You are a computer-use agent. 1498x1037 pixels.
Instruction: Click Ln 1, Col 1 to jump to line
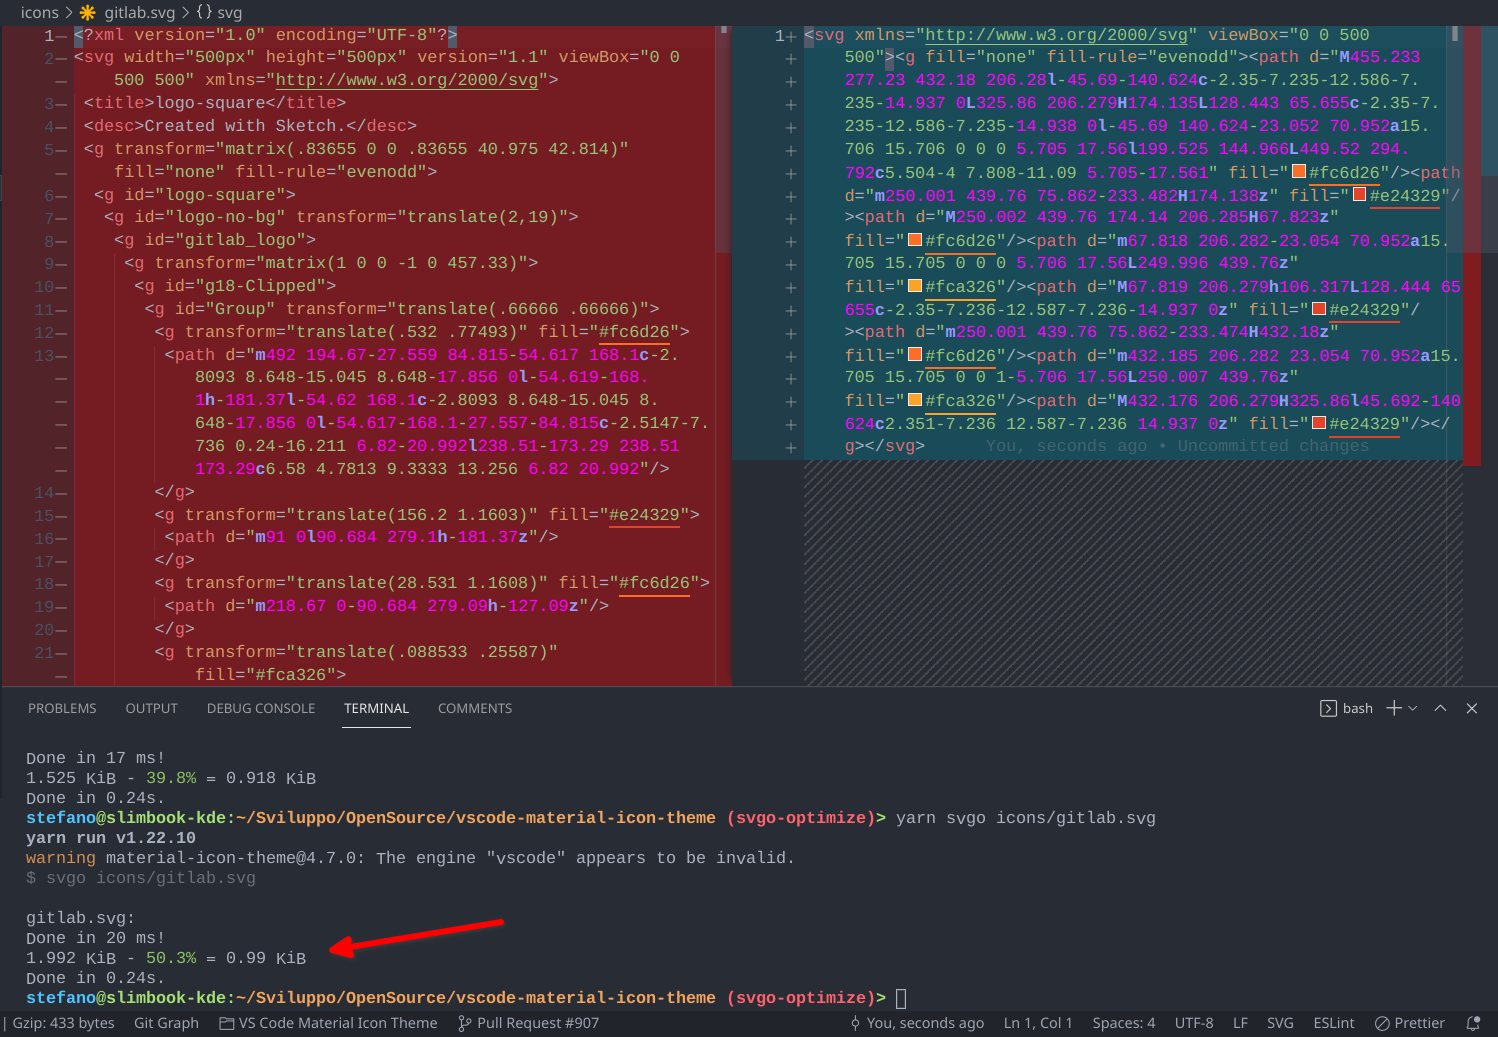(x=1037, y=1023)
